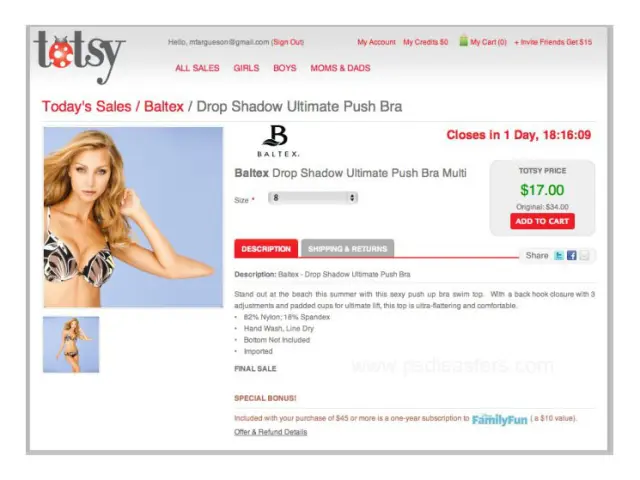Click the Totsy ladybug logo
Image resolution: width=640 pixels, height=480 pixels.
click(x=80, y=56)
